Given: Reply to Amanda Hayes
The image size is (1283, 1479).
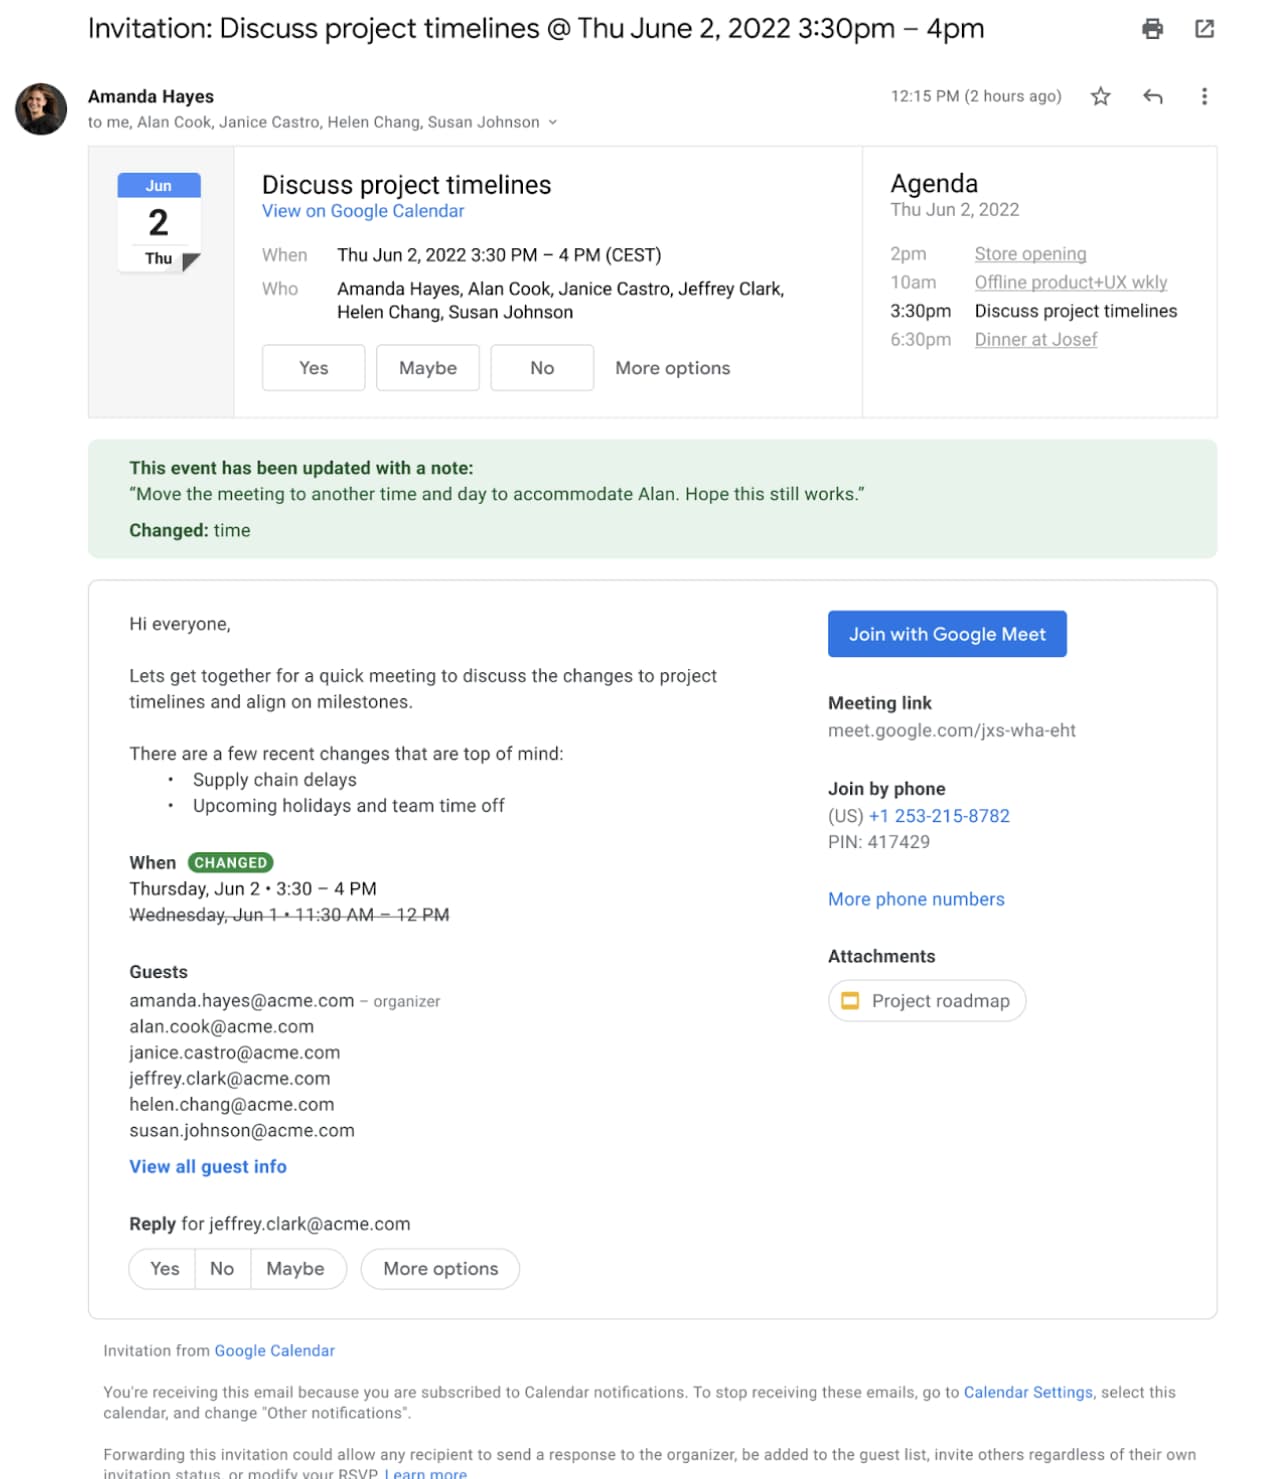Looking at the screenshot, I should point(1153,96).
